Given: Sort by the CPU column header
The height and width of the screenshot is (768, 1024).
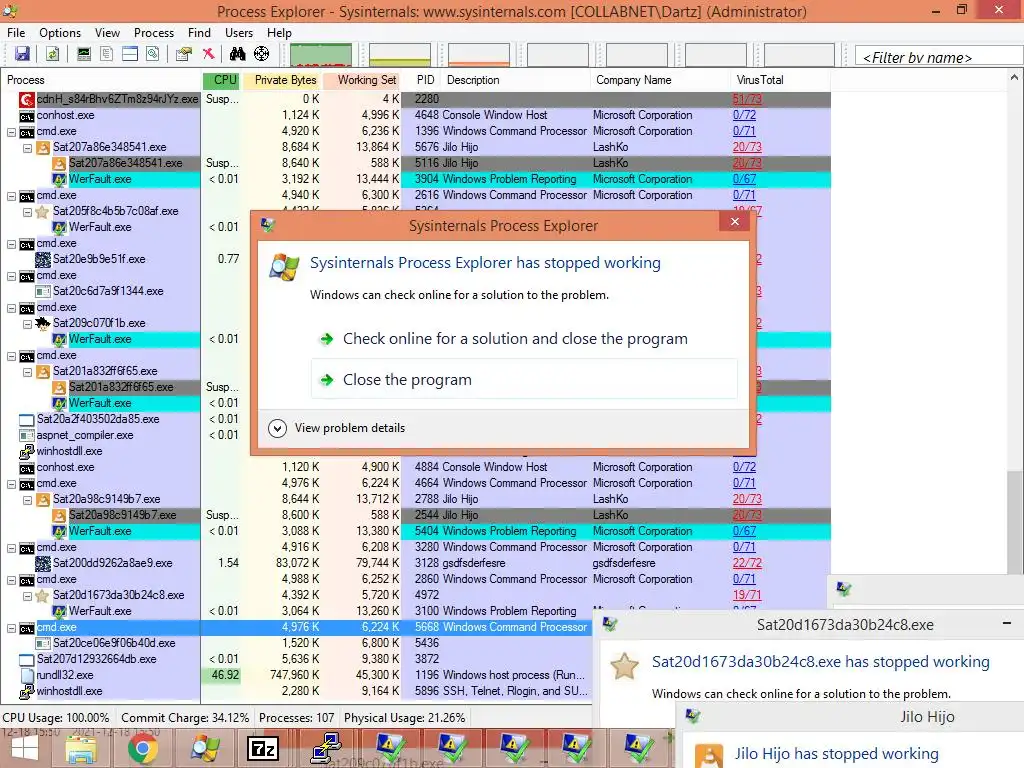Looking at the screenshot, I should point(221,80).
